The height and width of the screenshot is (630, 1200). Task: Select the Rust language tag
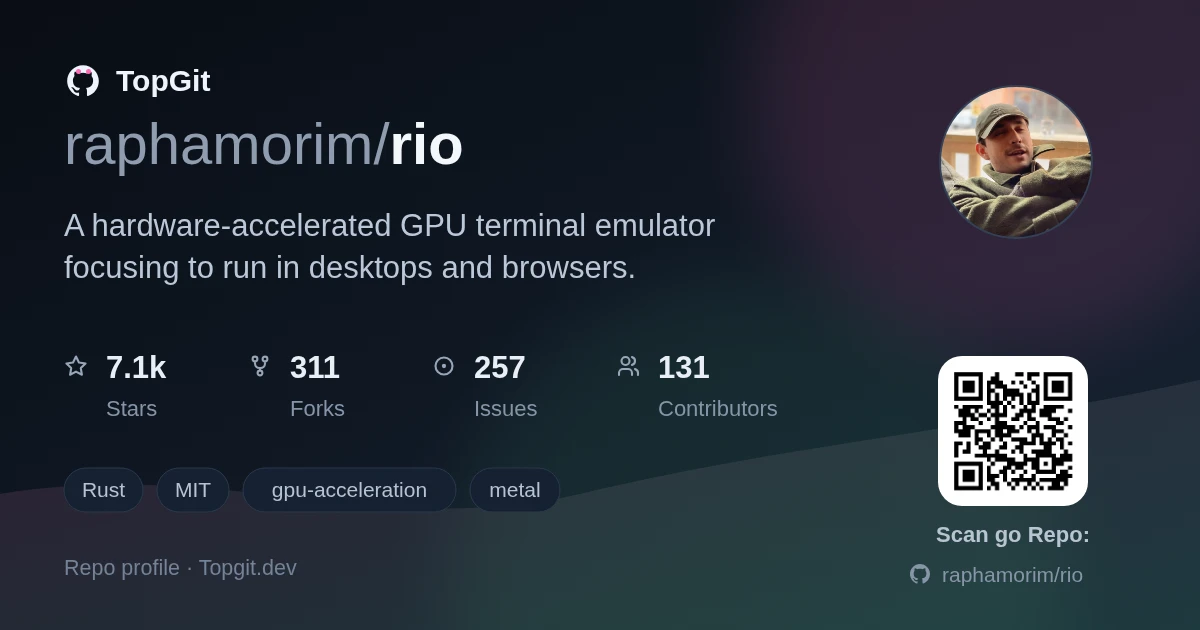click(x=103, y=490)
